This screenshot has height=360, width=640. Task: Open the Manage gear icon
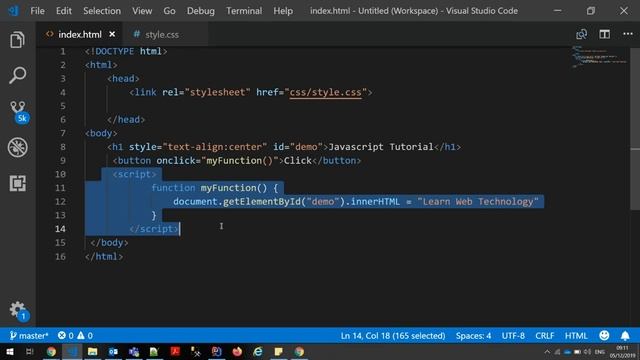pos(18,311)
